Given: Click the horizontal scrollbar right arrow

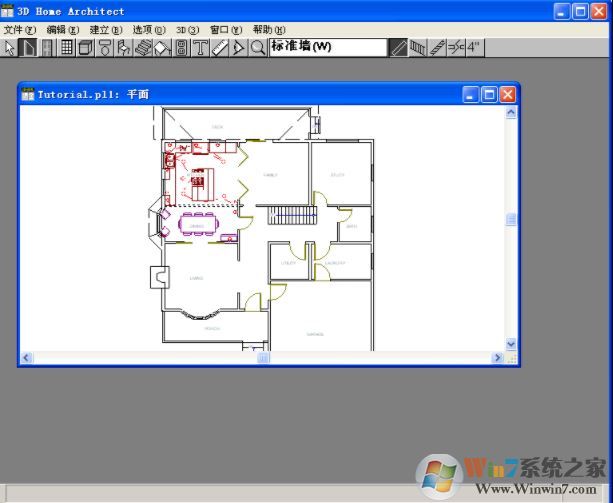Looking at the screenshot, I should pos(497,357).
